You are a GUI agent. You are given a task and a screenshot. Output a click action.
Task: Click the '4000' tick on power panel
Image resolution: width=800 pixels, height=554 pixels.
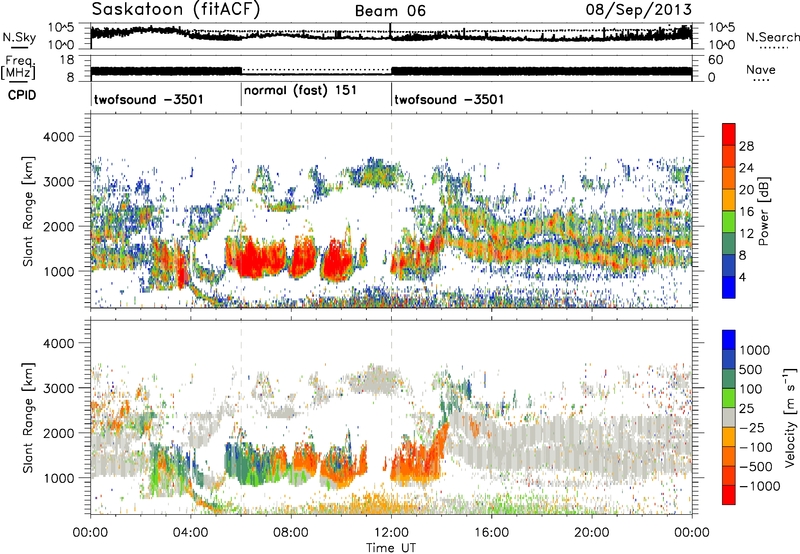pos(58,137)
